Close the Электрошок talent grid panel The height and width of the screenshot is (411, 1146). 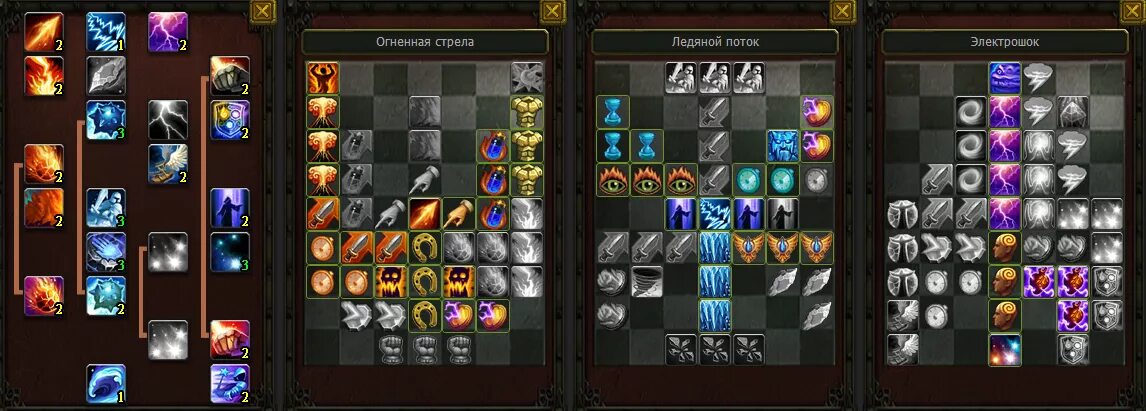pos(1133,11)
